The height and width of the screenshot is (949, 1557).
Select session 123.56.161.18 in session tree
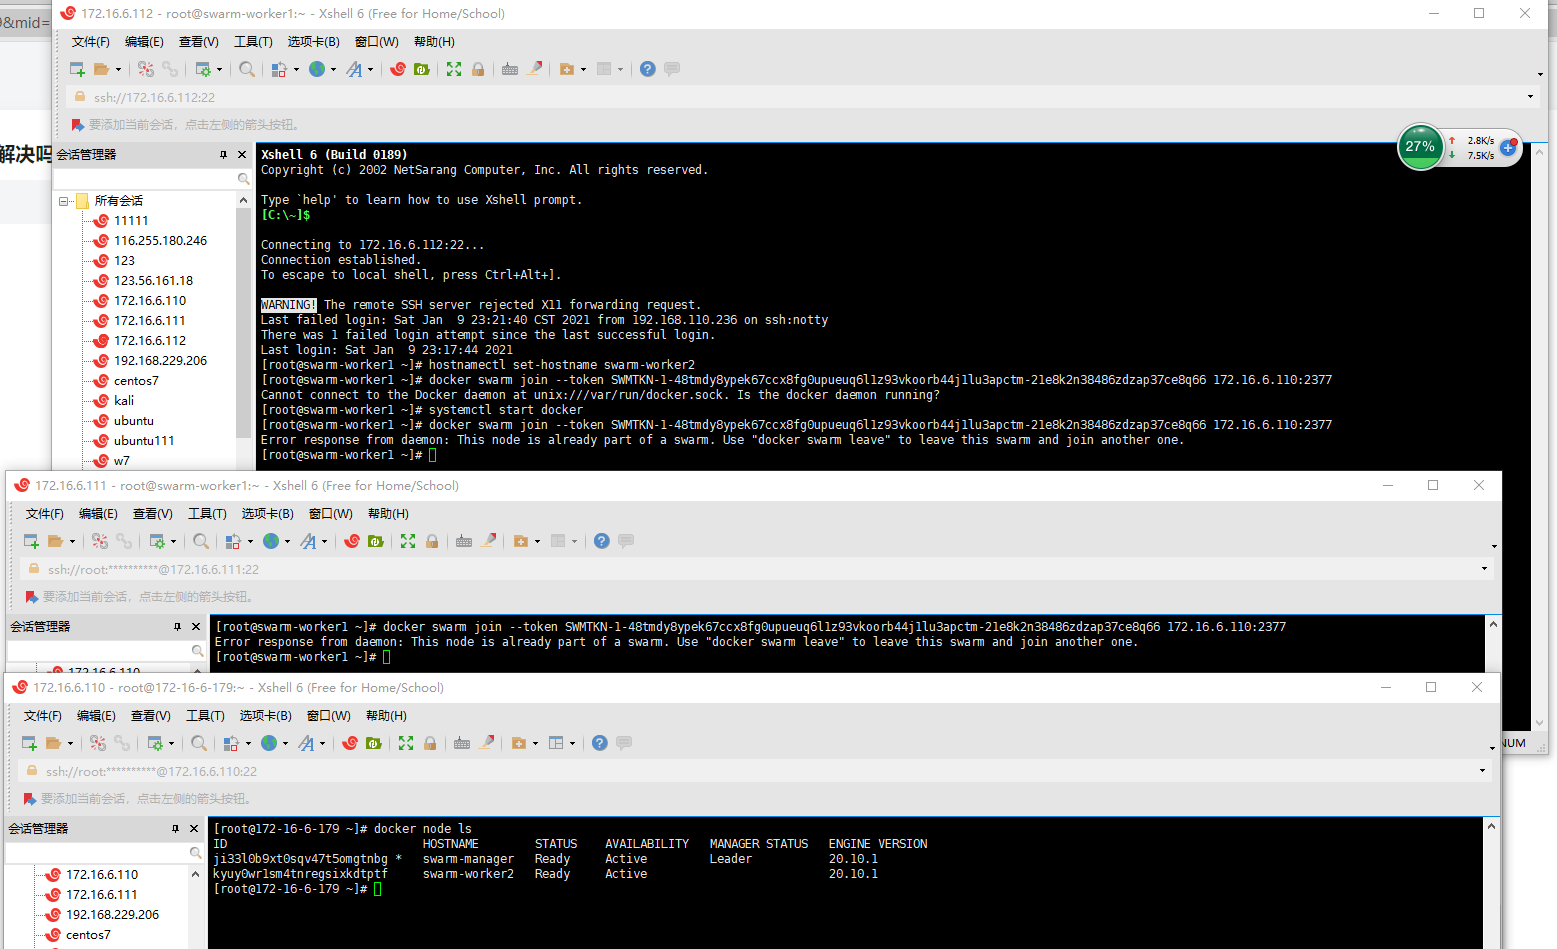tap(153, 281)
